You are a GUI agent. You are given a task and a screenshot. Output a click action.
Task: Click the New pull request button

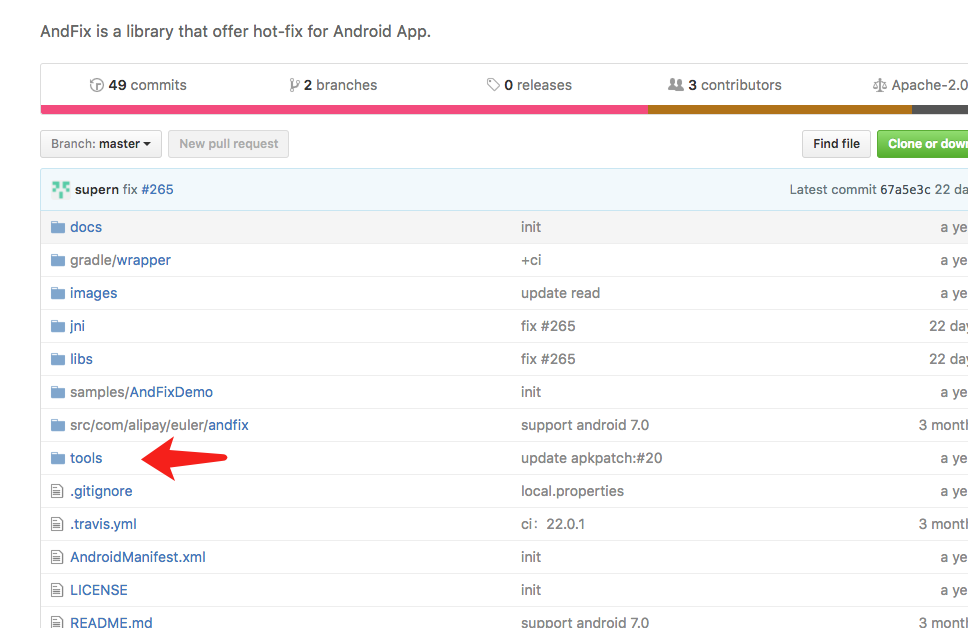(229, 144)
